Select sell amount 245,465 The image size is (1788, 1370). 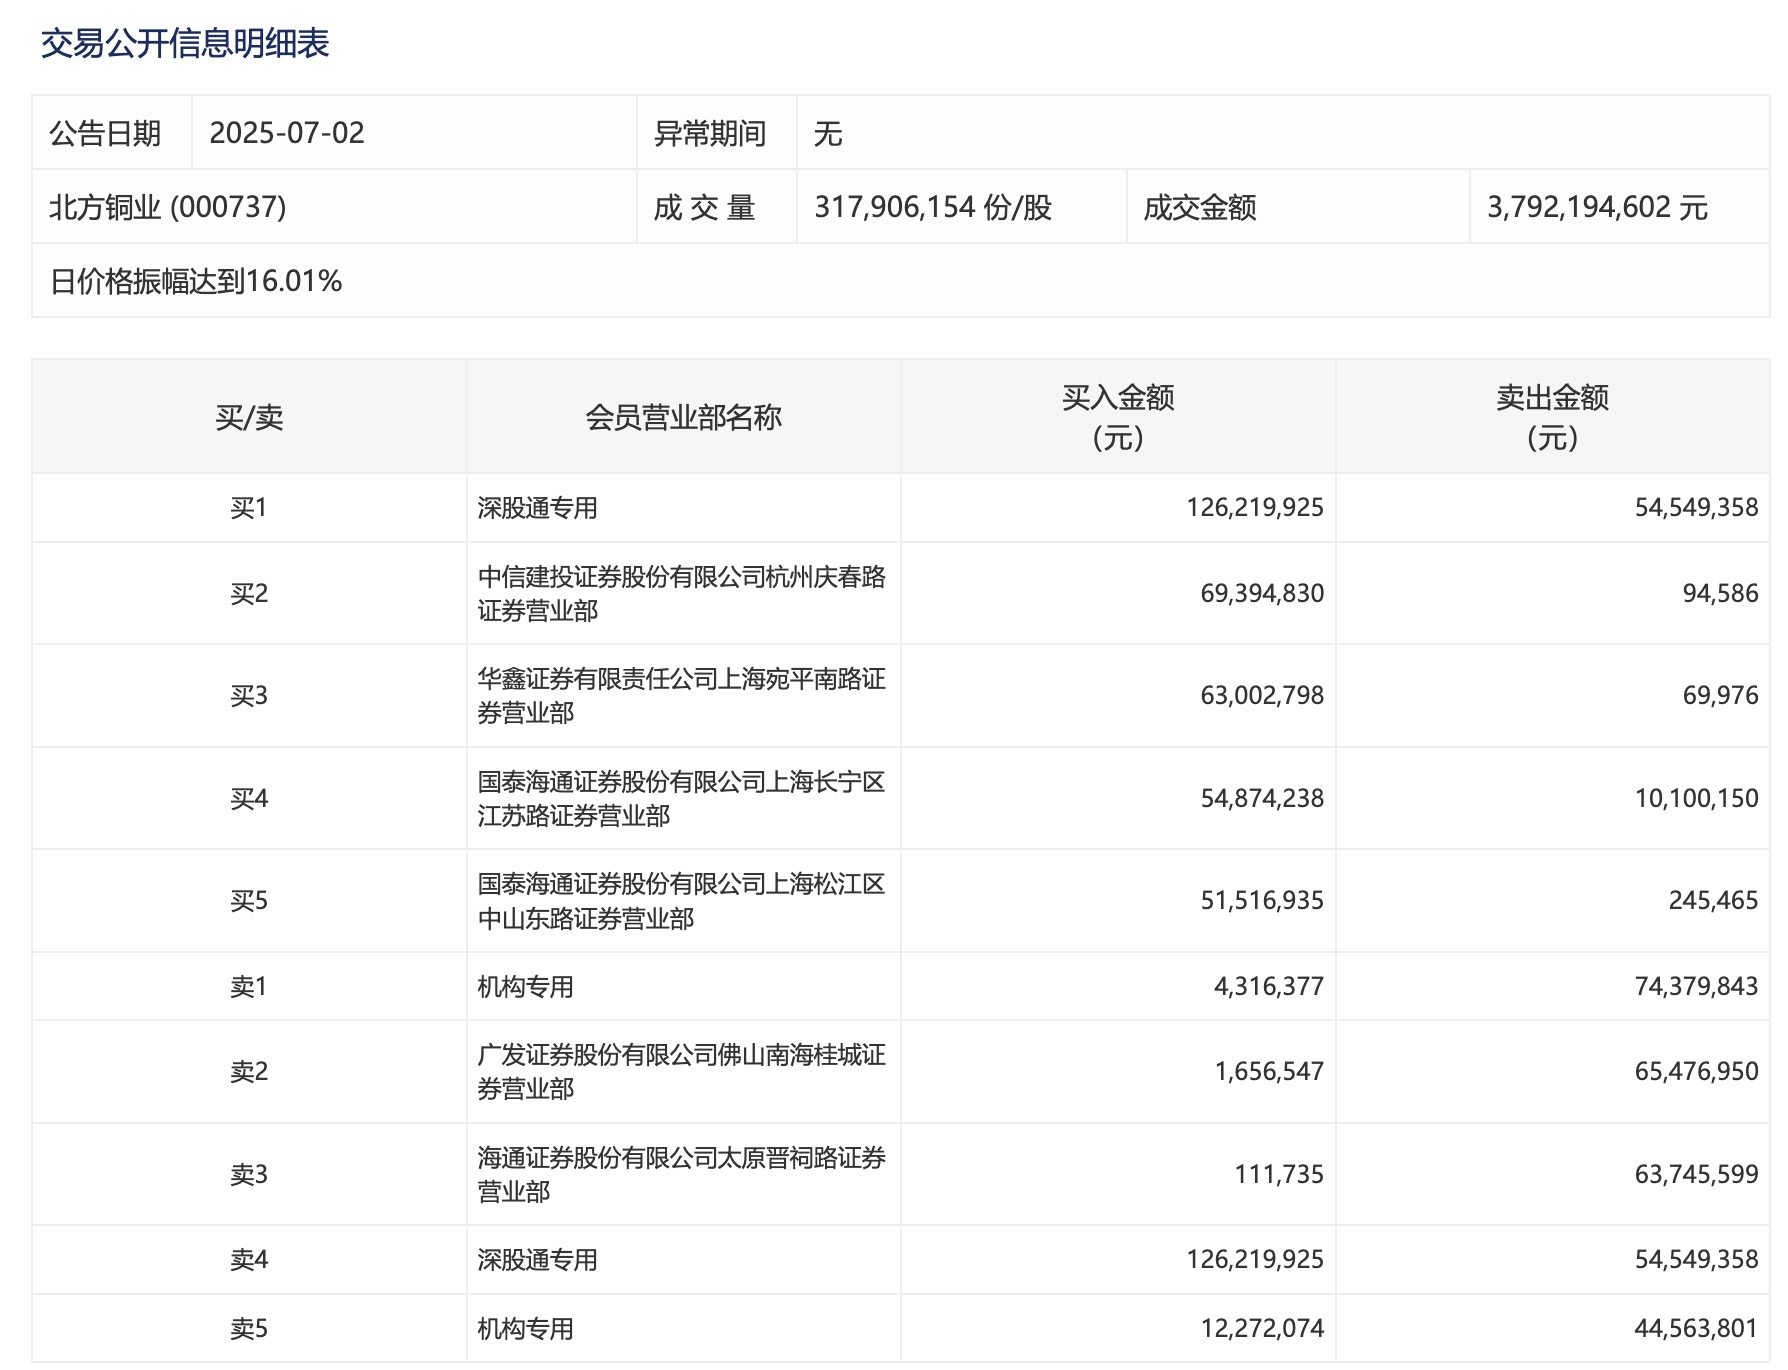point(1713,901)
